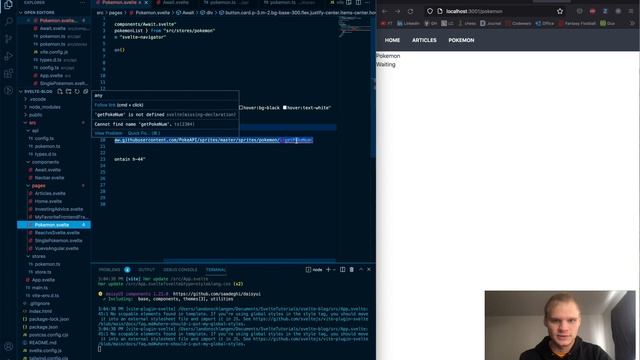Open the Run and Debug view
The width and height of the screenshot is (640, 360).
pos(8,56)
